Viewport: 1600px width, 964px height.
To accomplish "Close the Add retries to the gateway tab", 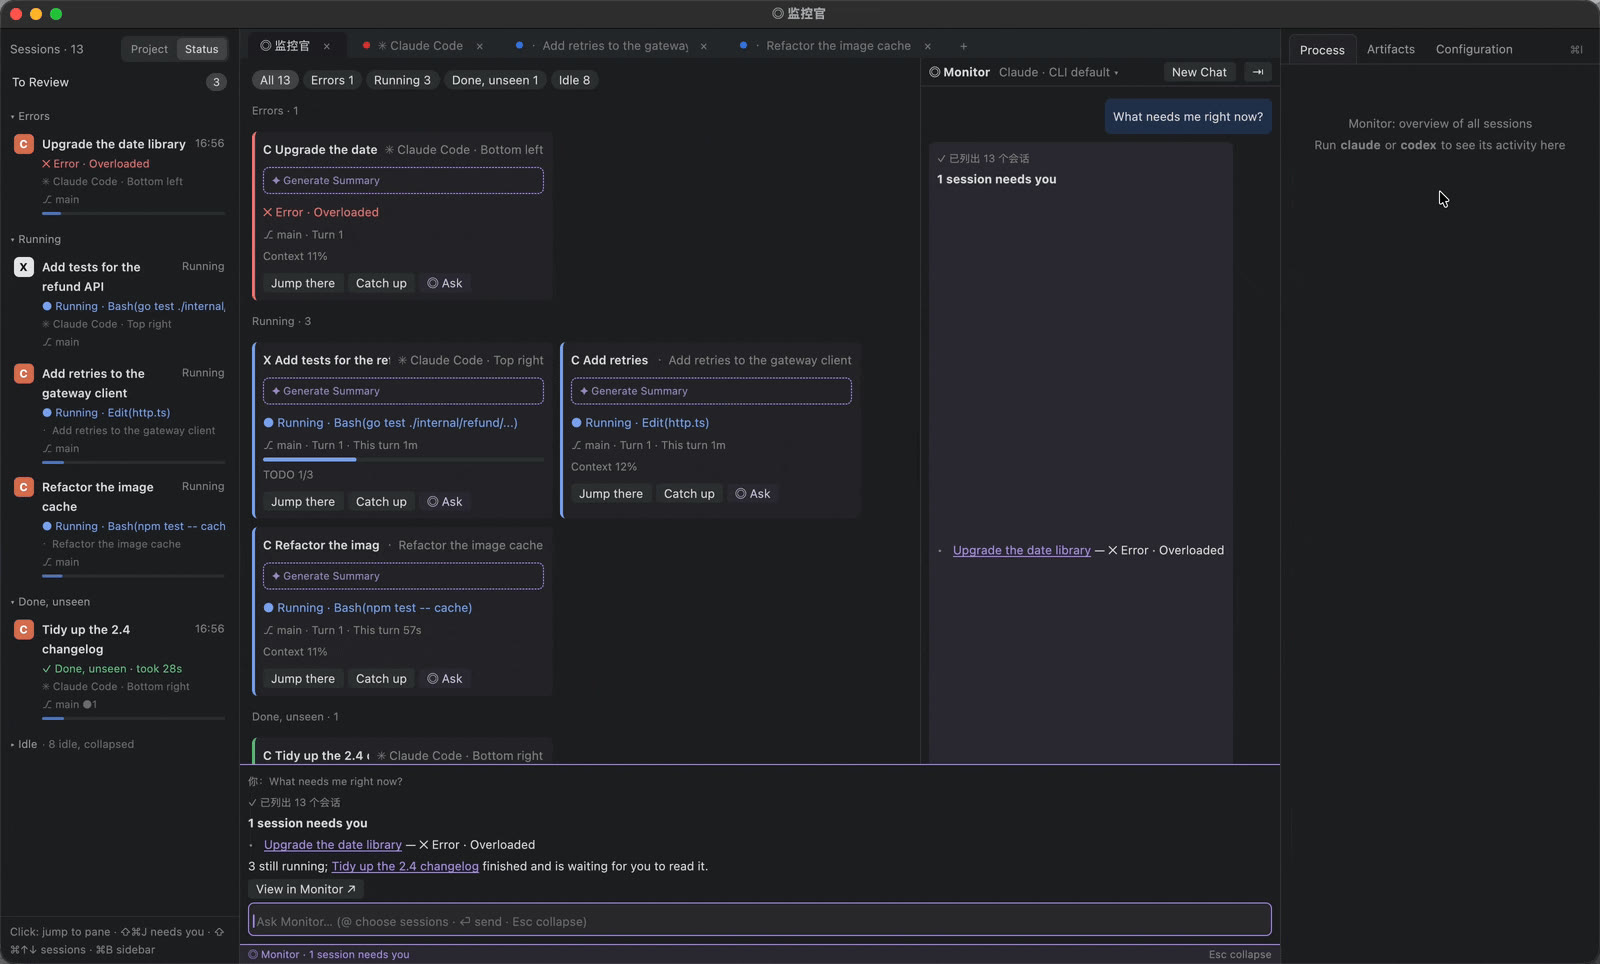I will pos(704,46).
